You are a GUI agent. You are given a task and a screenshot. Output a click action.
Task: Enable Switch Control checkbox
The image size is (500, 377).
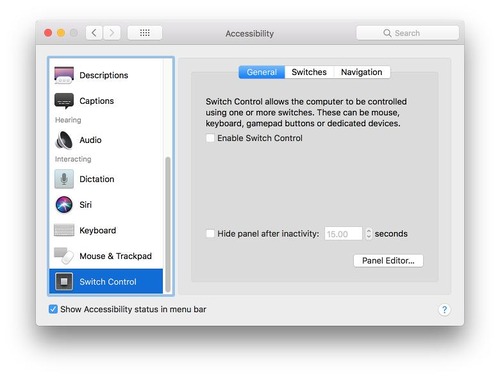(x=210, y=138)
